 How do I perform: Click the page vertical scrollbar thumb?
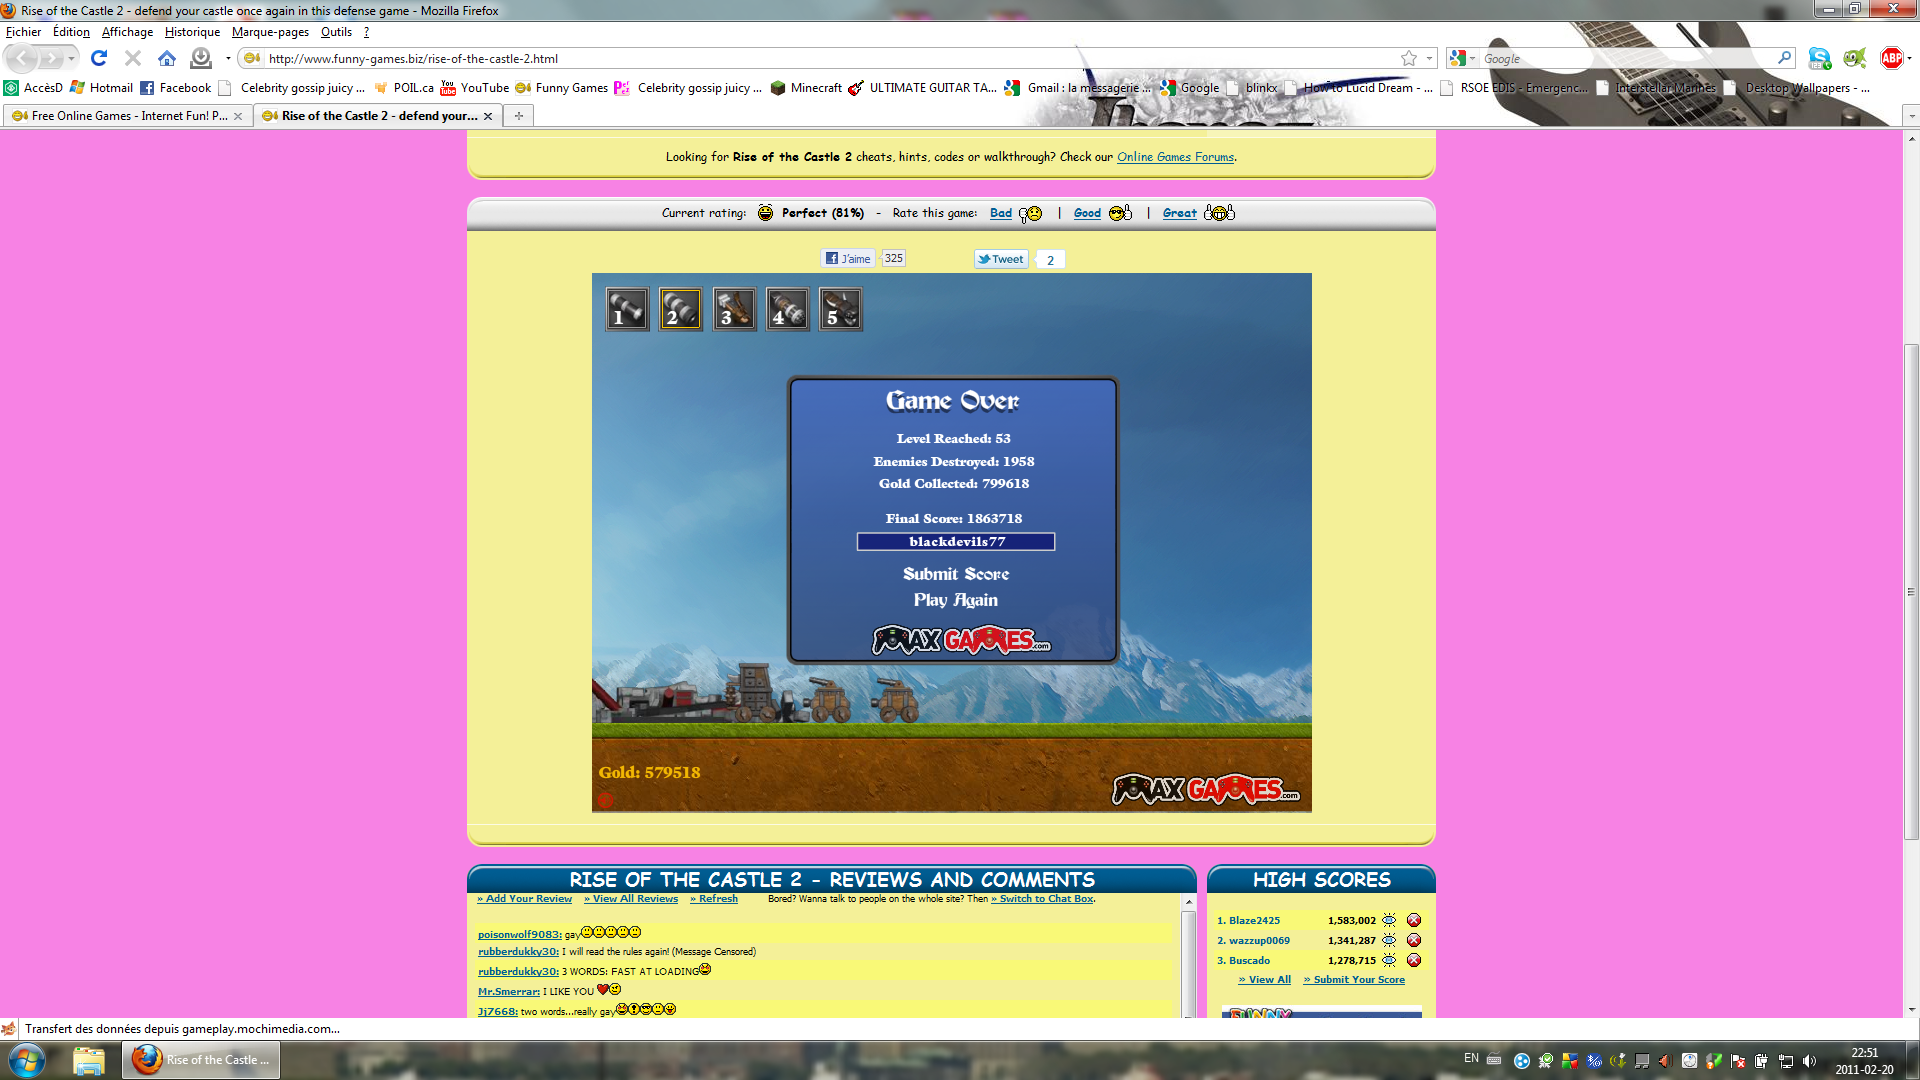[x=1911, y=592]
